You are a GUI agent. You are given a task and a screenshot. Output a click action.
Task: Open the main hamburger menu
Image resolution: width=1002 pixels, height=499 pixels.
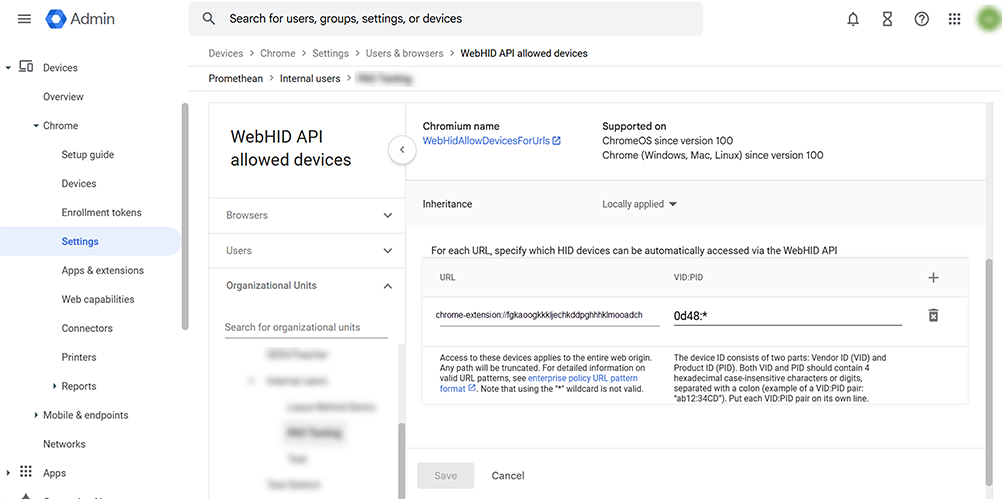[x=24, y=19]
